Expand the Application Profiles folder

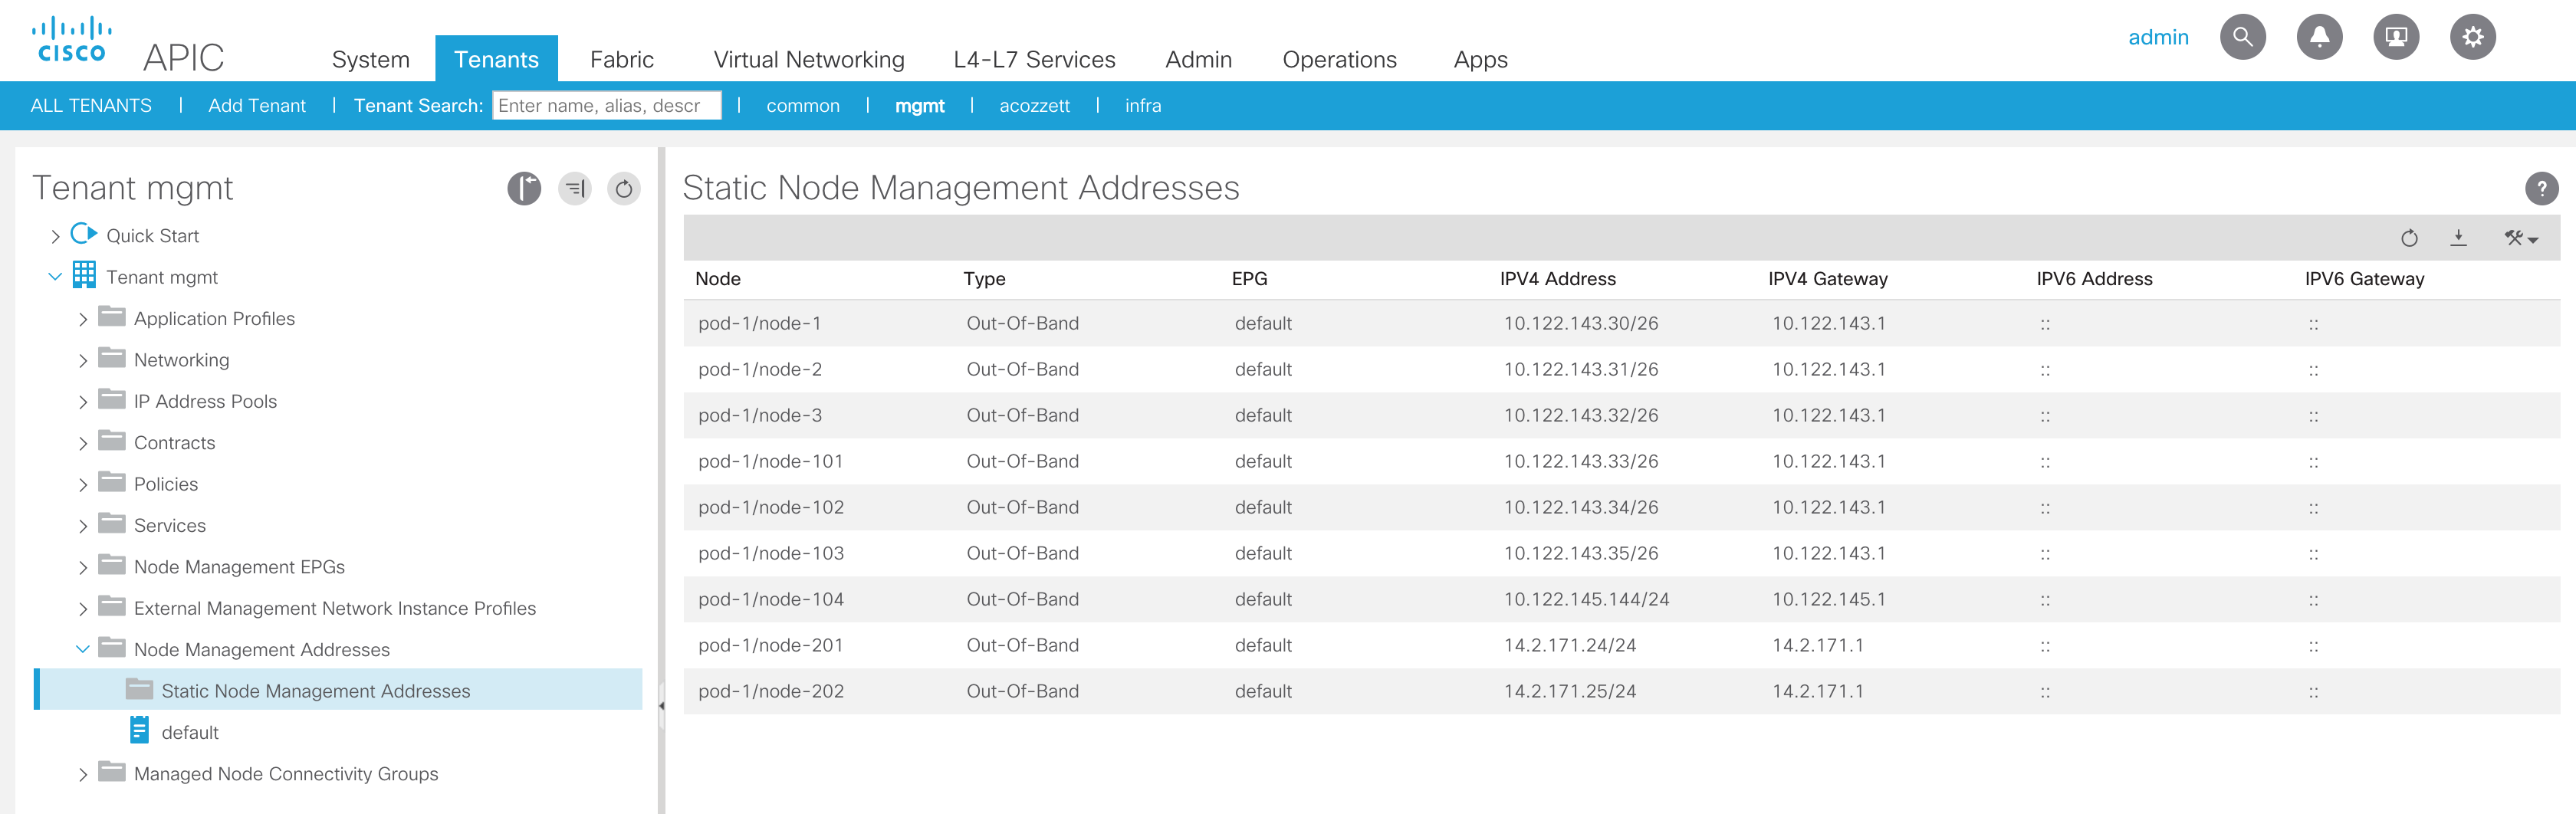pyautogui.click(x=83, y=319)
